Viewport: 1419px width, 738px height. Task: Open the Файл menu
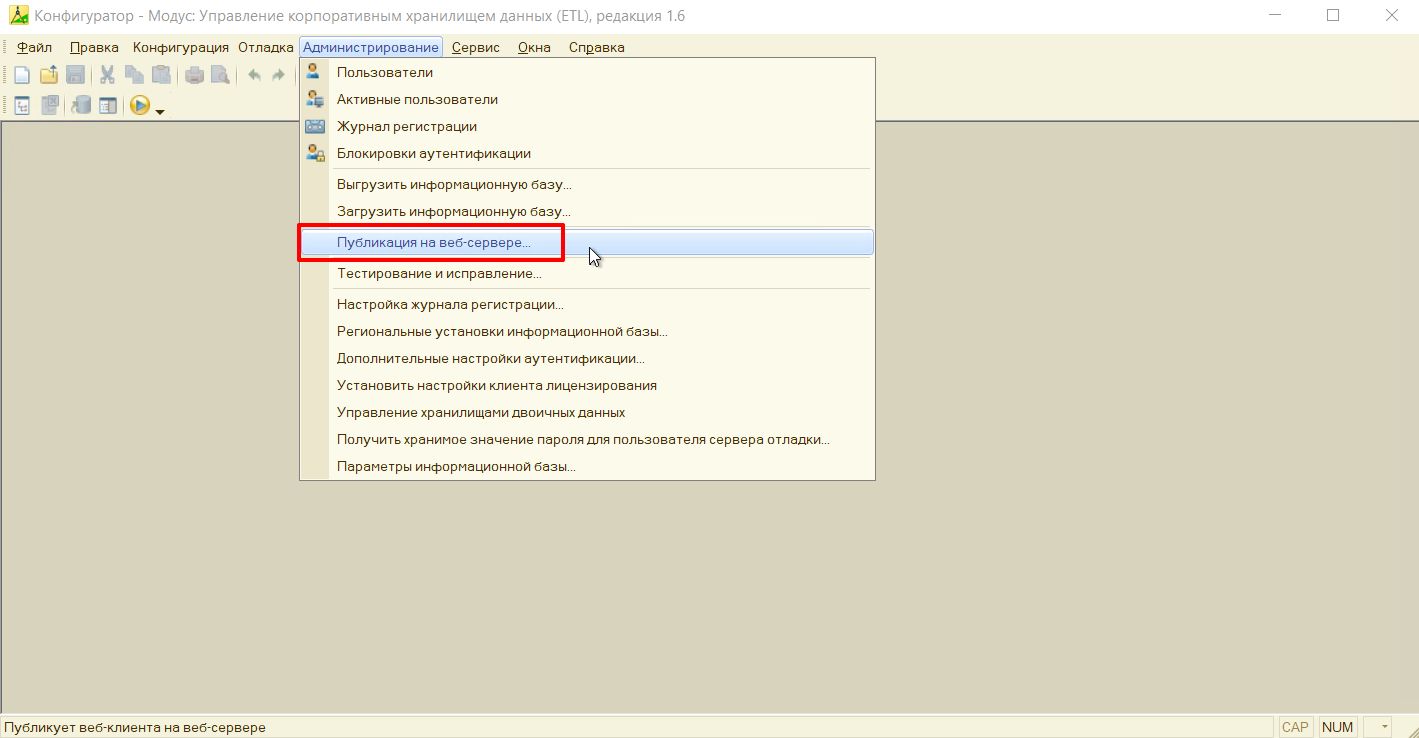(x=34, y=47)
